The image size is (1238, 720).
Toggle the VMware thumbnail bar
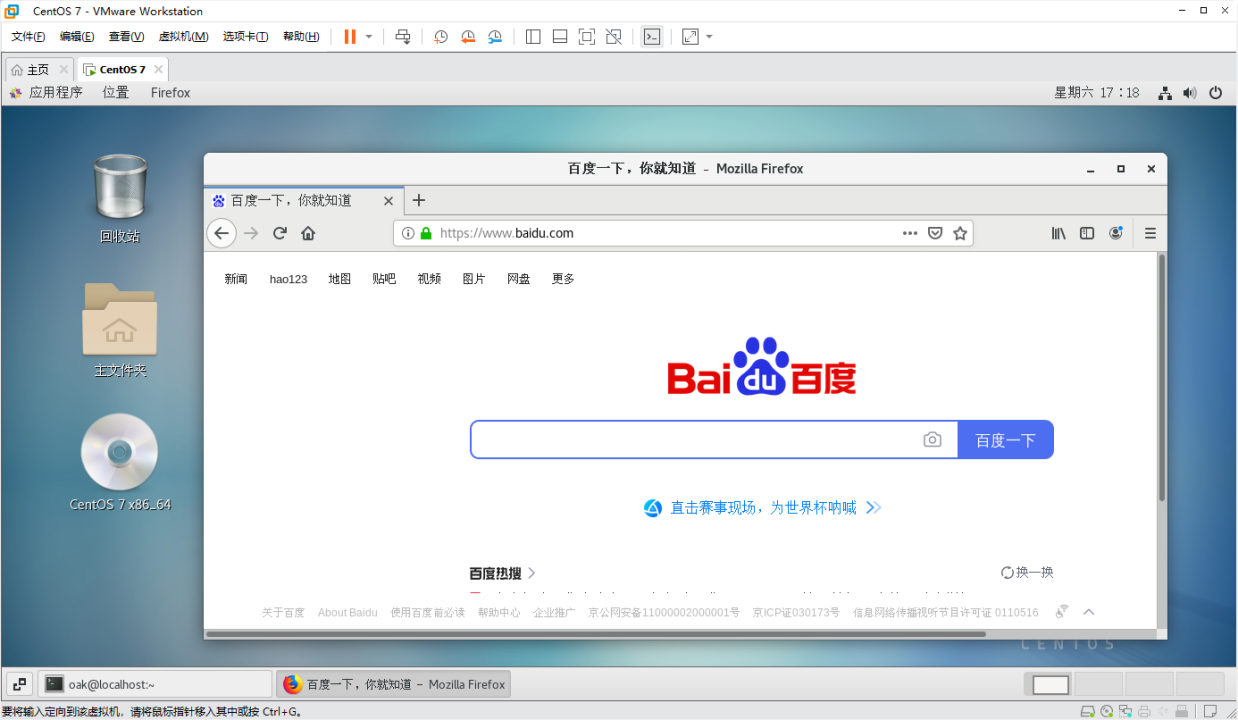(560, 36)
